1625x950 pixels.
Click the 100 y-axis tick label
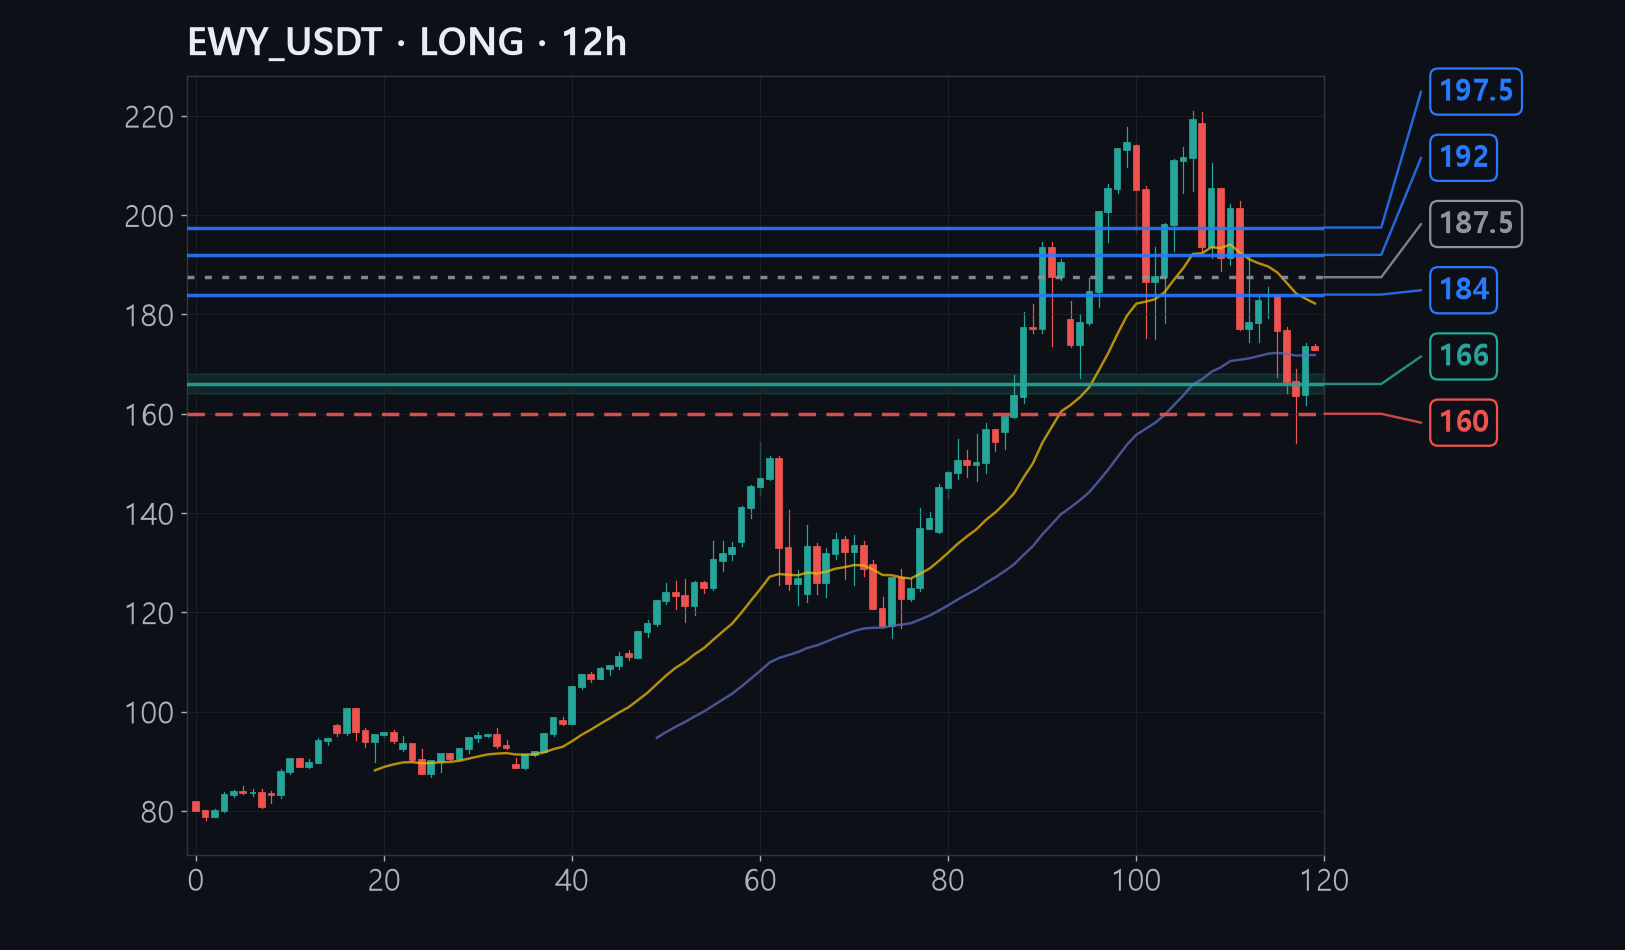(149, 712)
